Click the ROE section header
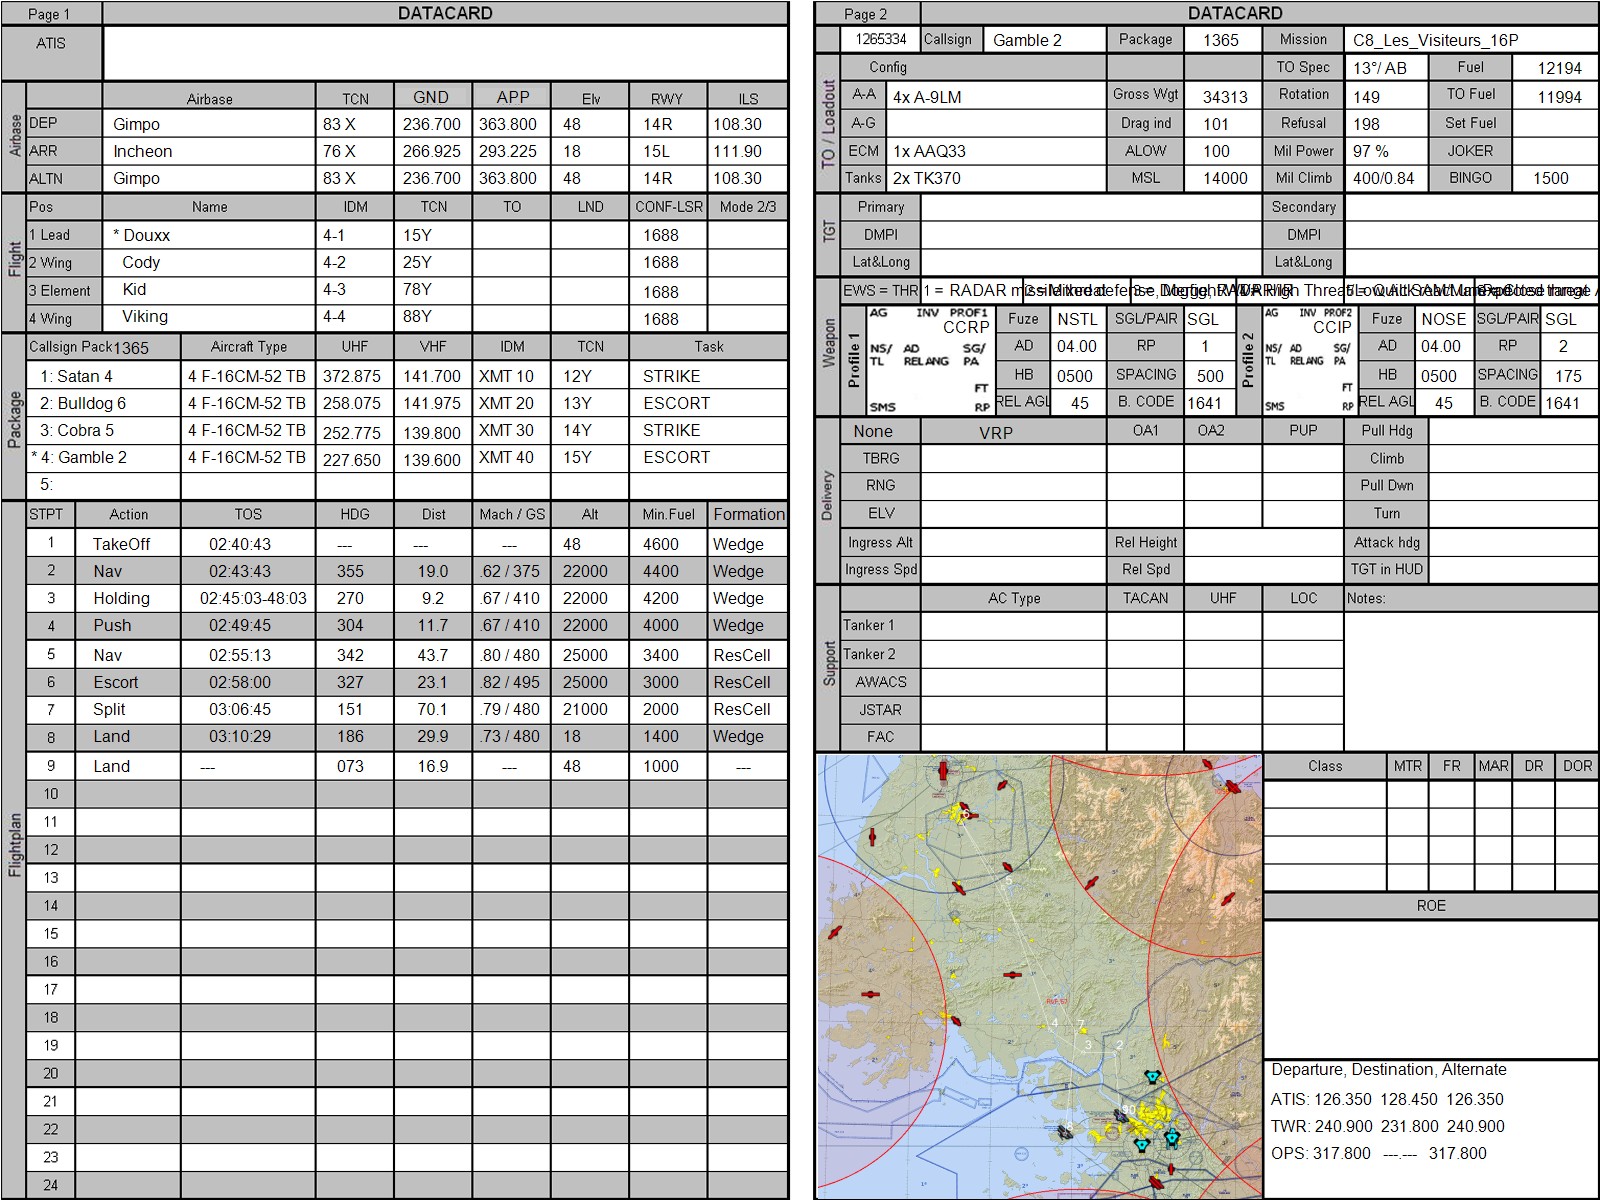Viewport: 1600px width, 1200px height. click(1430, 905)
